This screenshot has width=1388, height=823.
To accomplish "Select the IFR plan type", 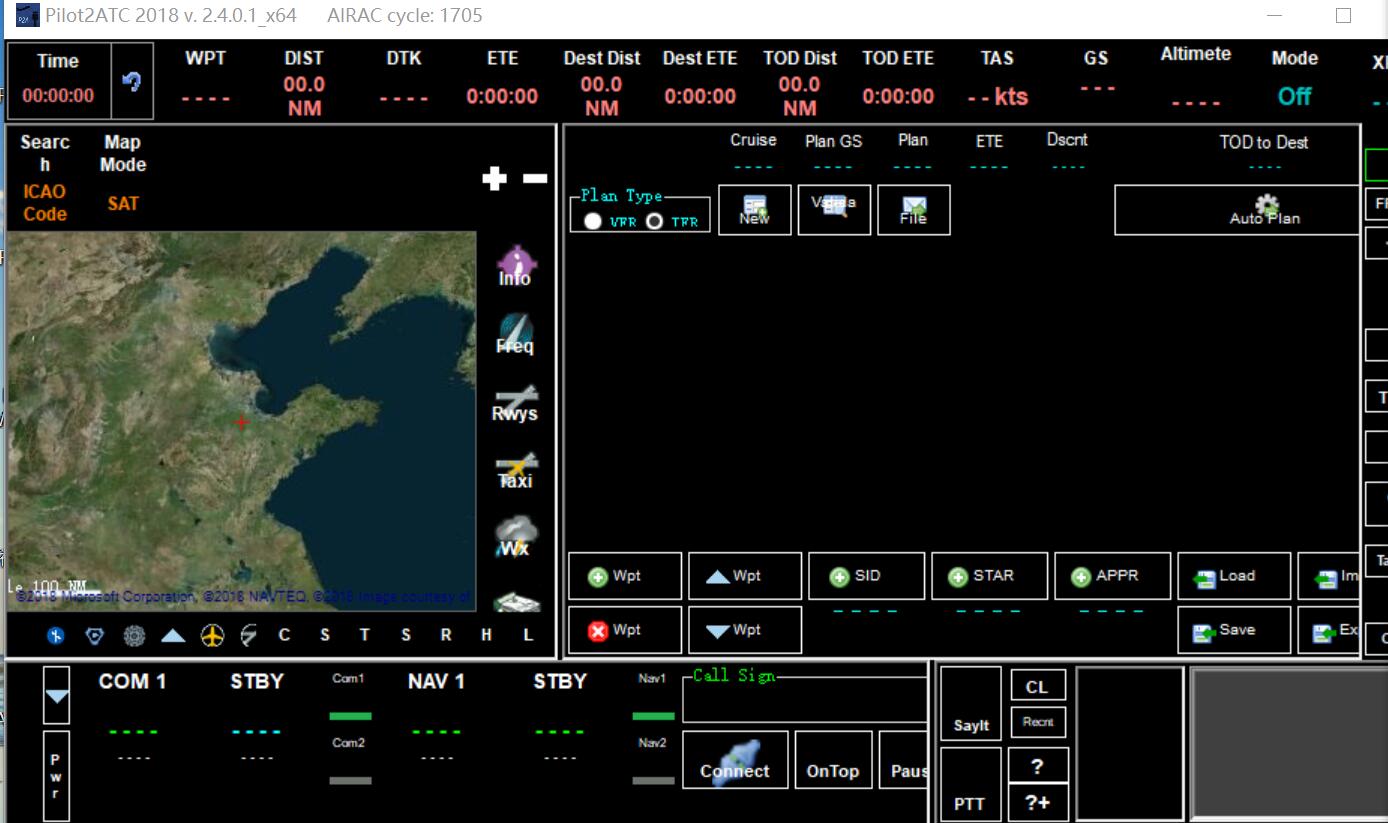I will 654,221.
